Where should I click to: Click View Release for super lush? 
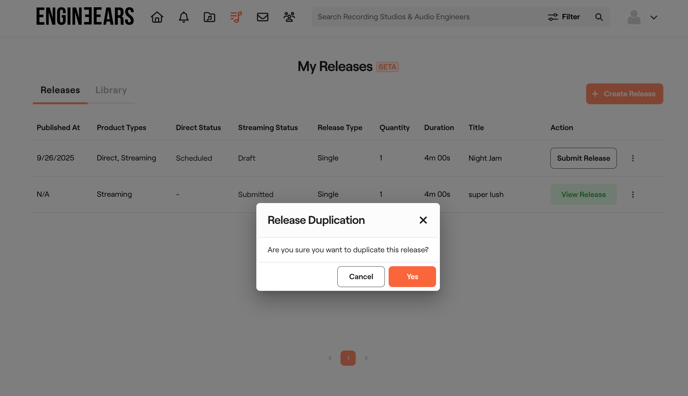583,194
